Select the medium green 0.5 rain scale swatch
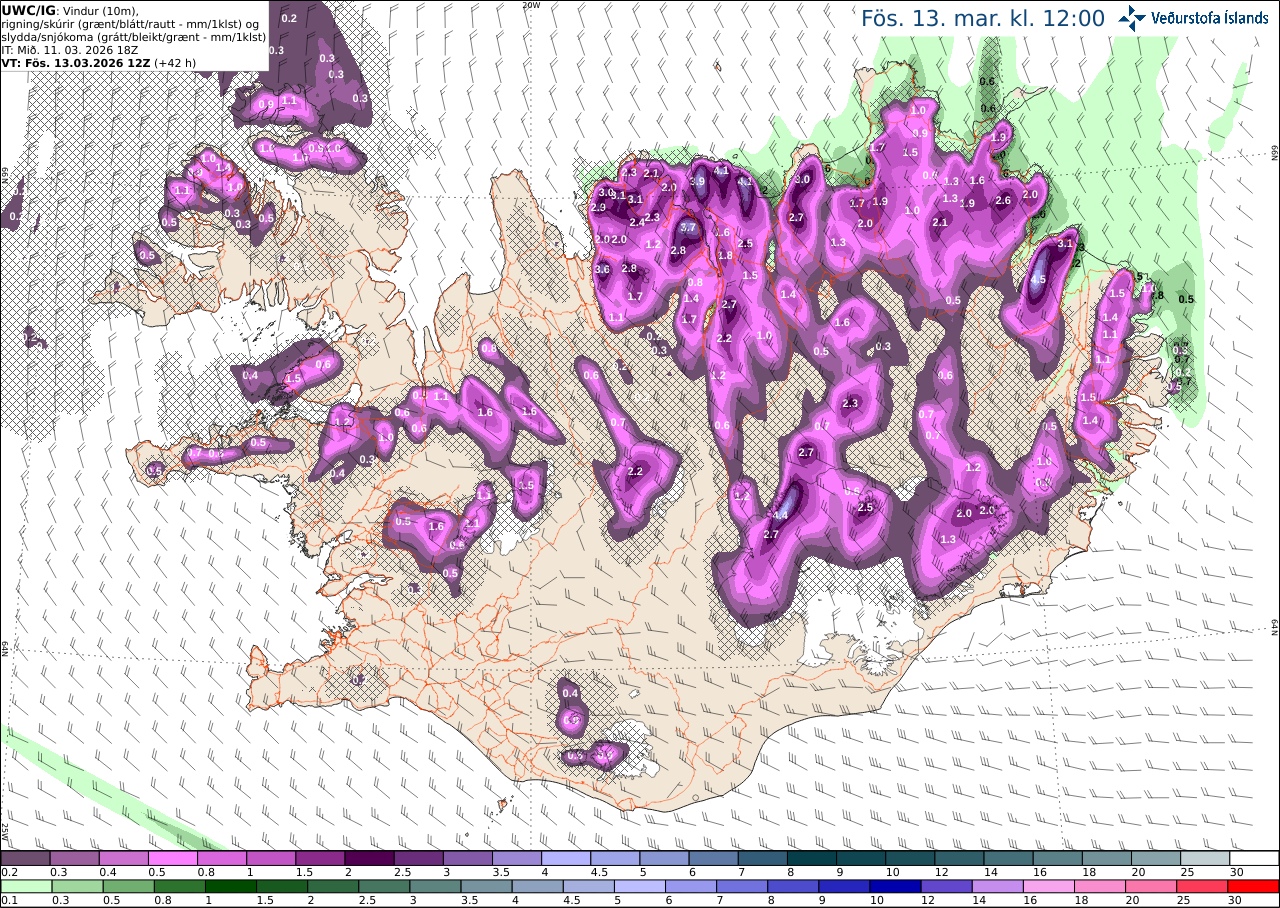 (x=128, y=886)
